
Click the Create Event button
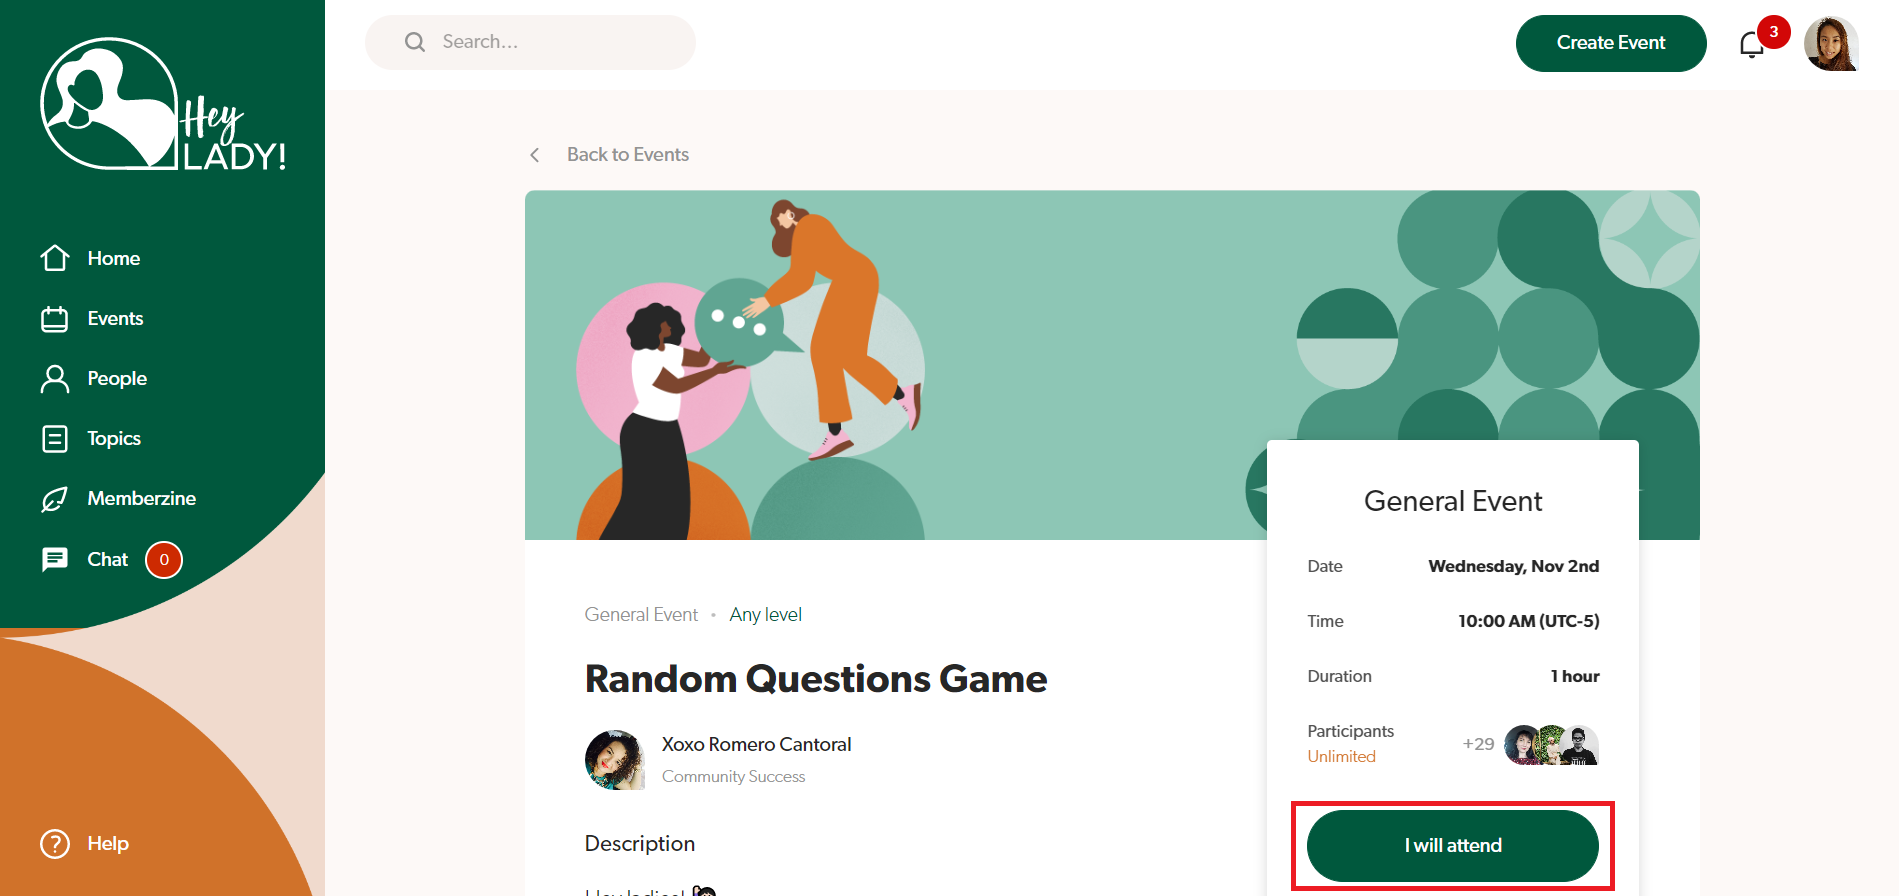pos(1611,43)
